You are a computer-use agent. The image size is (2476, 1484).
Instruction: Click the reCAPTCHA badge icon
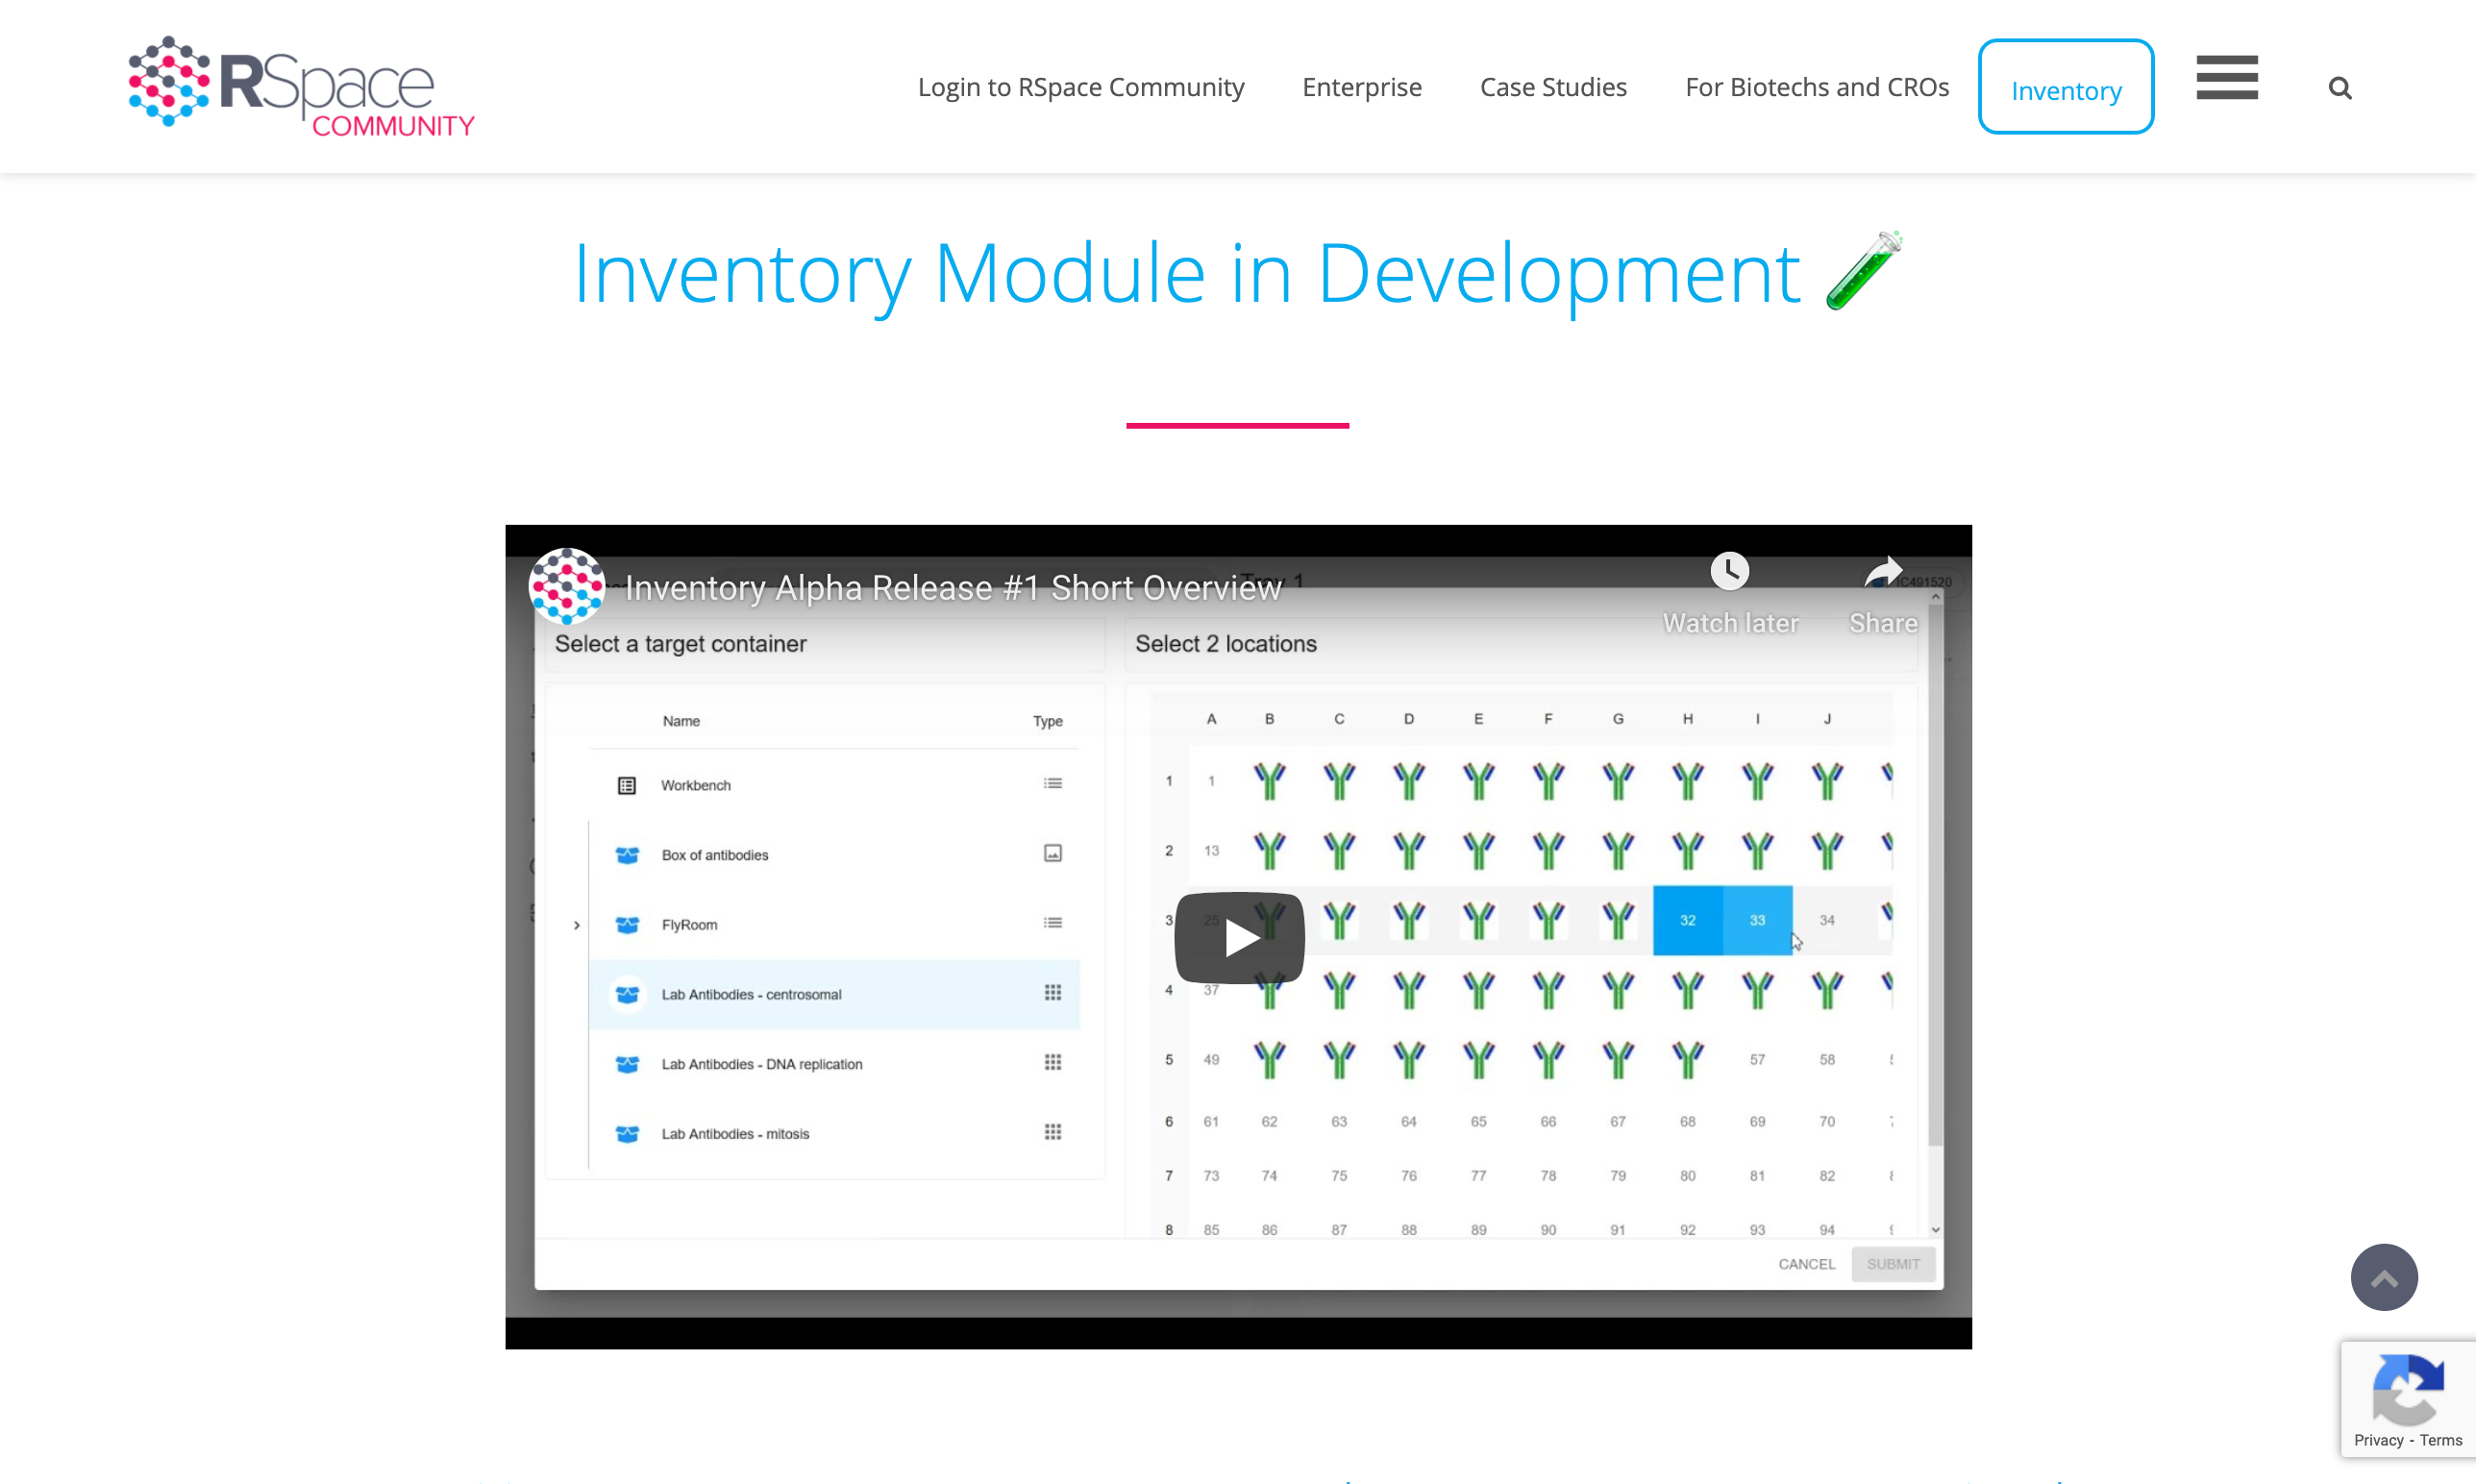2407,1389
